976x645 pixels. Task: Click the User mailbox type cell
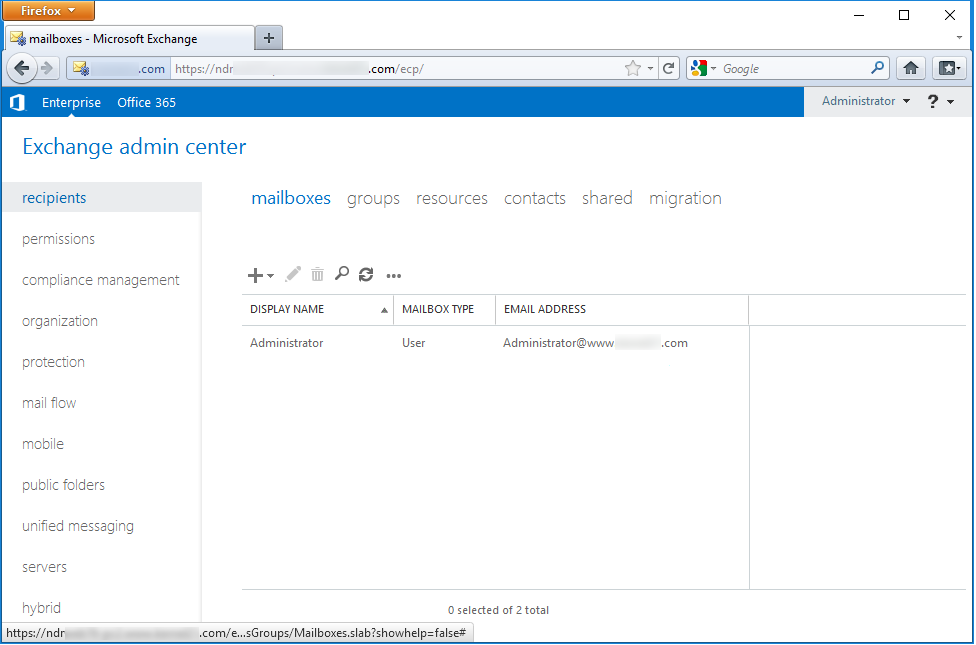point(413,343)
